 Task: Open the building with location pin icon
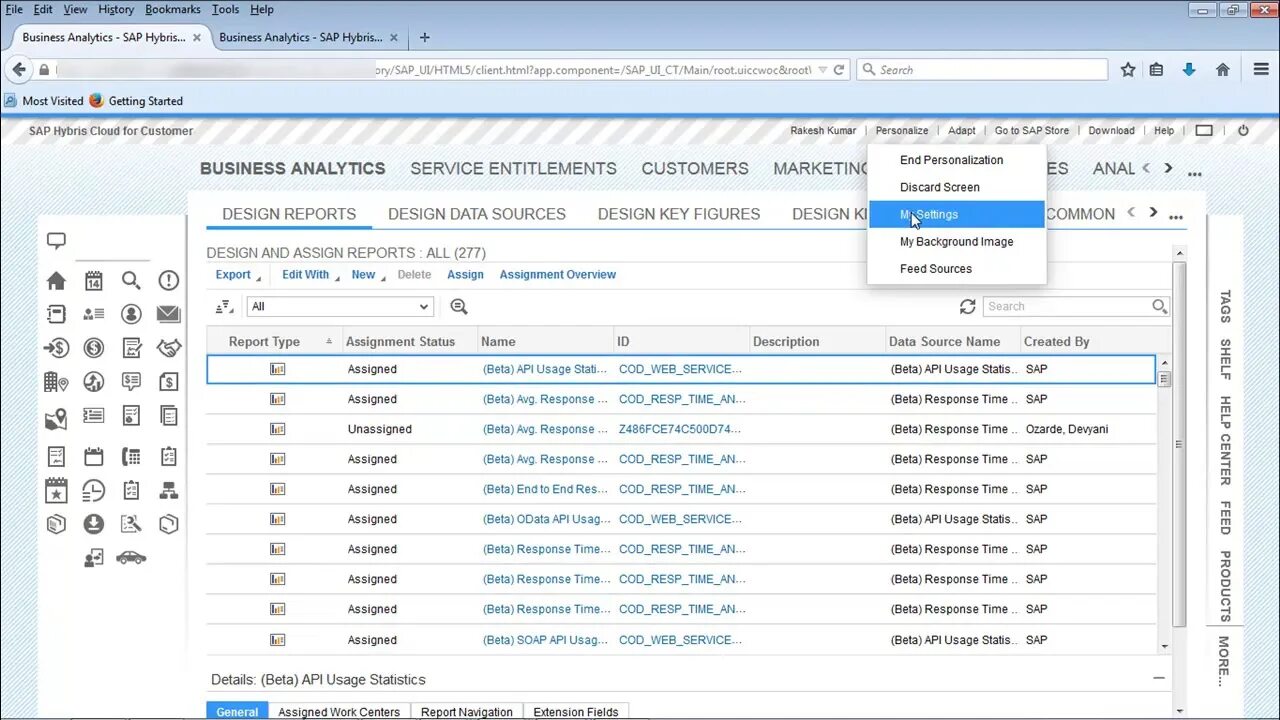pos(56,382)
